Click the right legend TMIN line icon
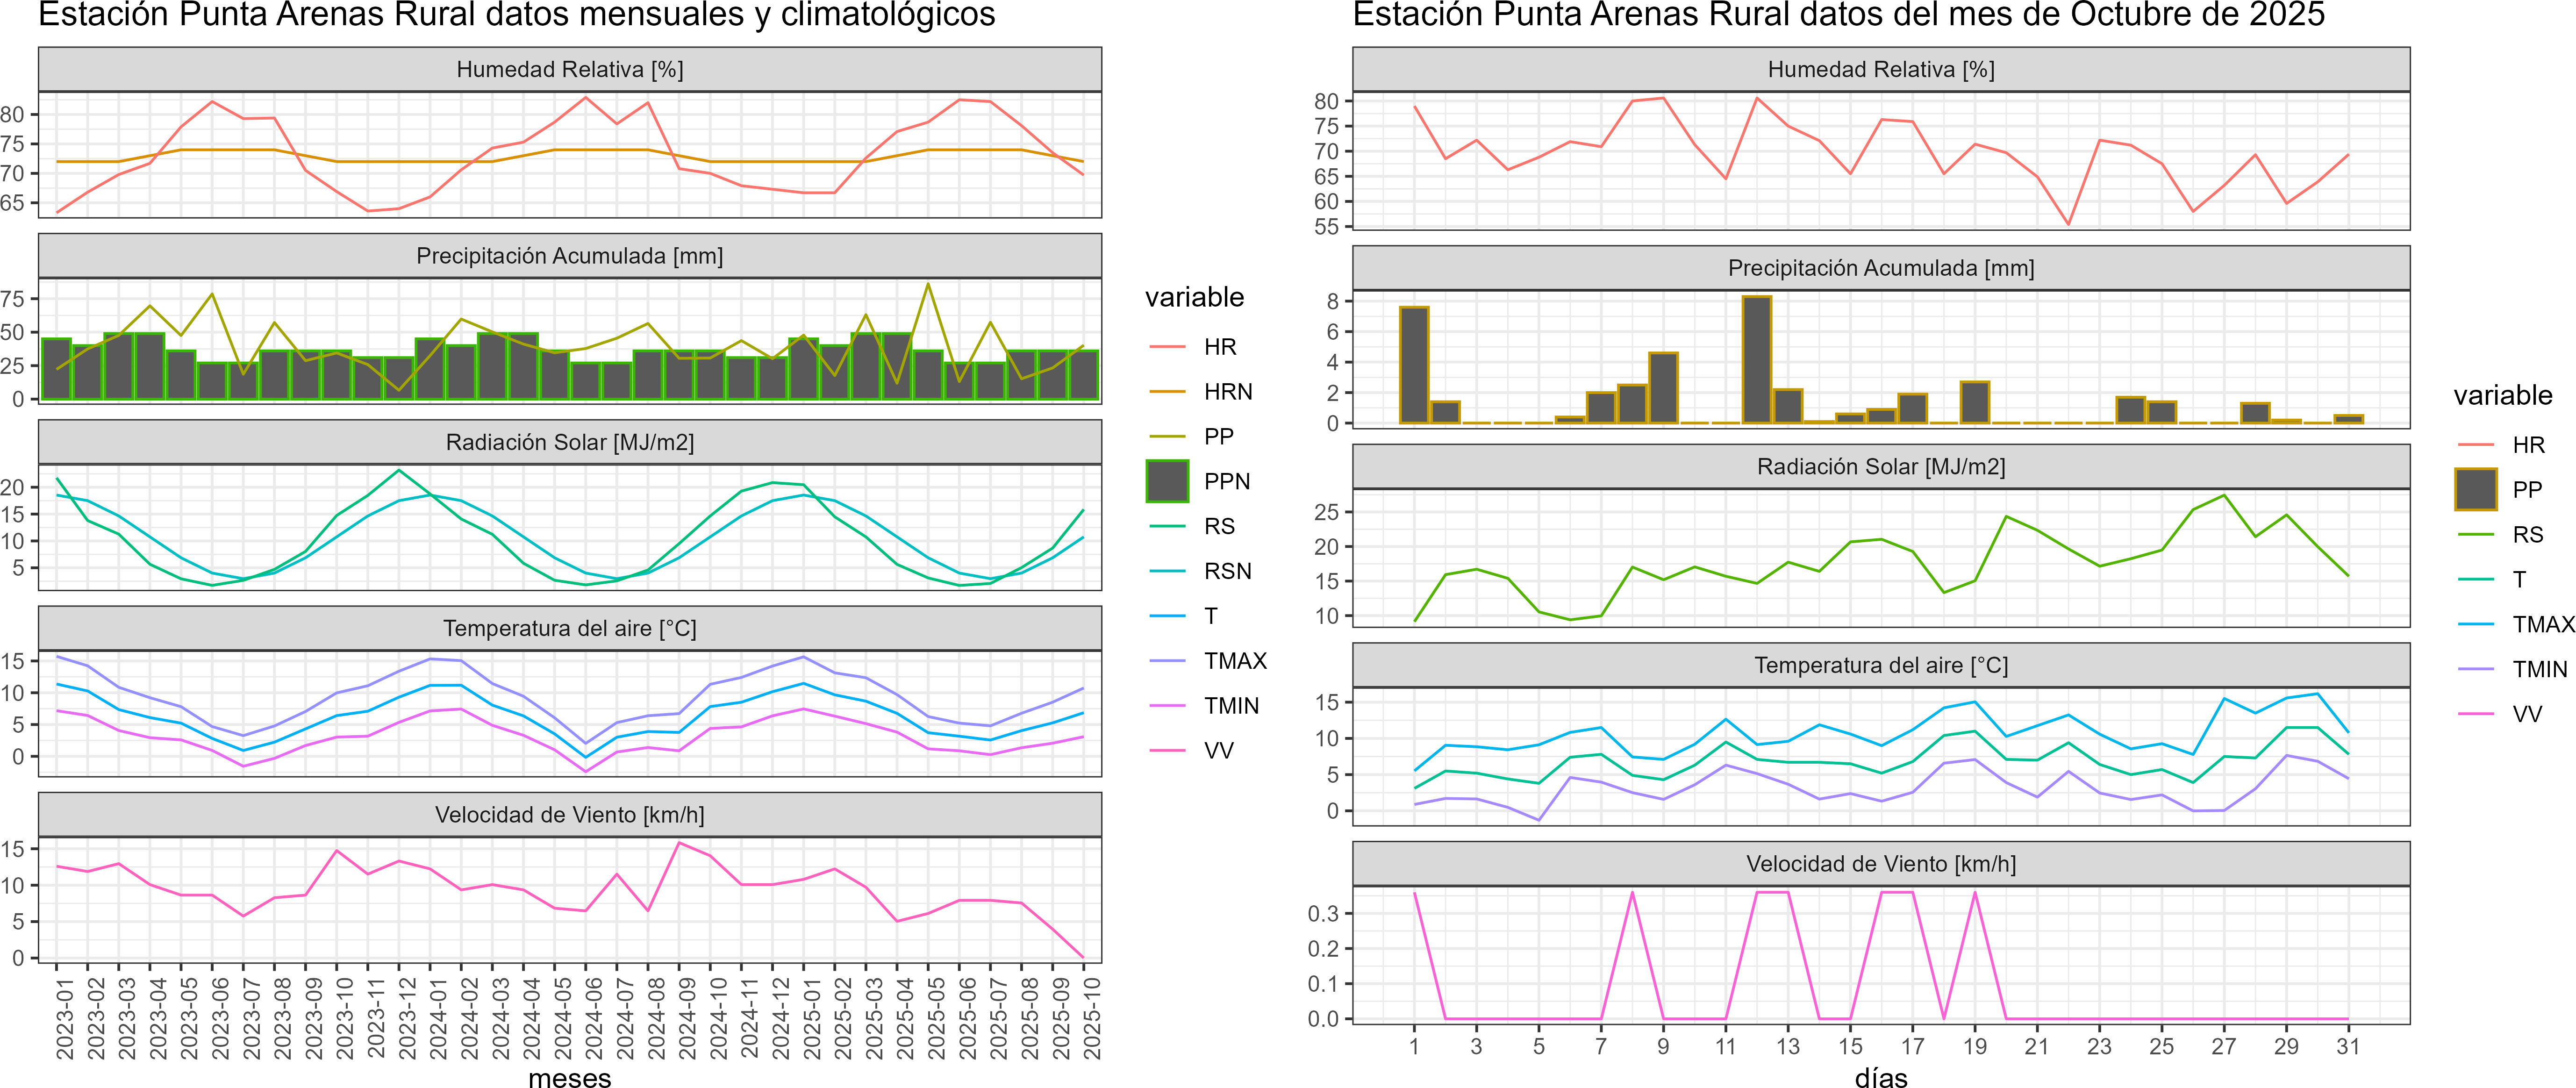 point(2475,669)
